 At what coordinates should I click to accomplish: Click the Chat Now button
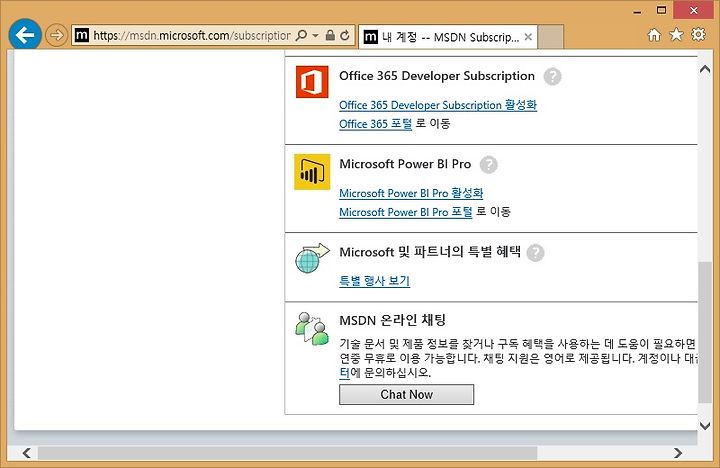406,395
